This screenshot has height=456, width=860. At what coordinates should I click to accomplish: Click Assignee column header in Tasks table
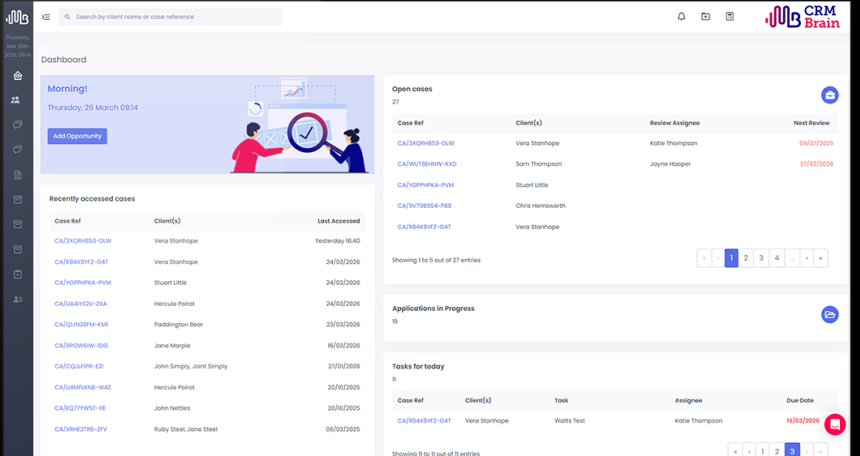click(x=688, y=401)
